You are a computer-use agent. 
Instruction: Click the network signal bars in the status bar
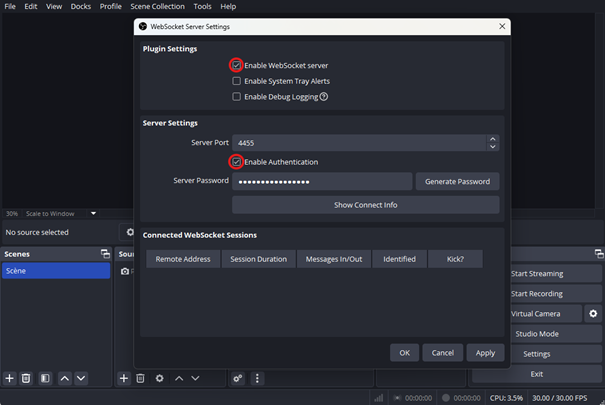click(379, 398)
